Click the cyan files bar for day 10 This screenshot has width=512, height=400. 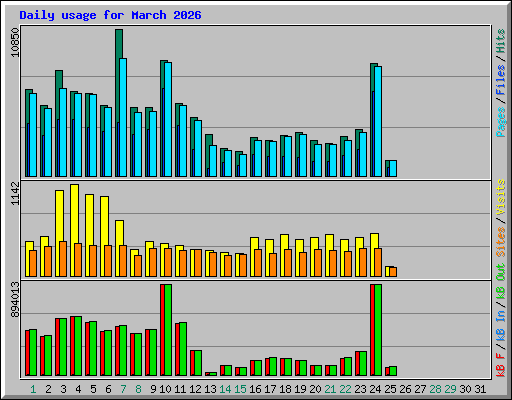(x=168, y=119)
